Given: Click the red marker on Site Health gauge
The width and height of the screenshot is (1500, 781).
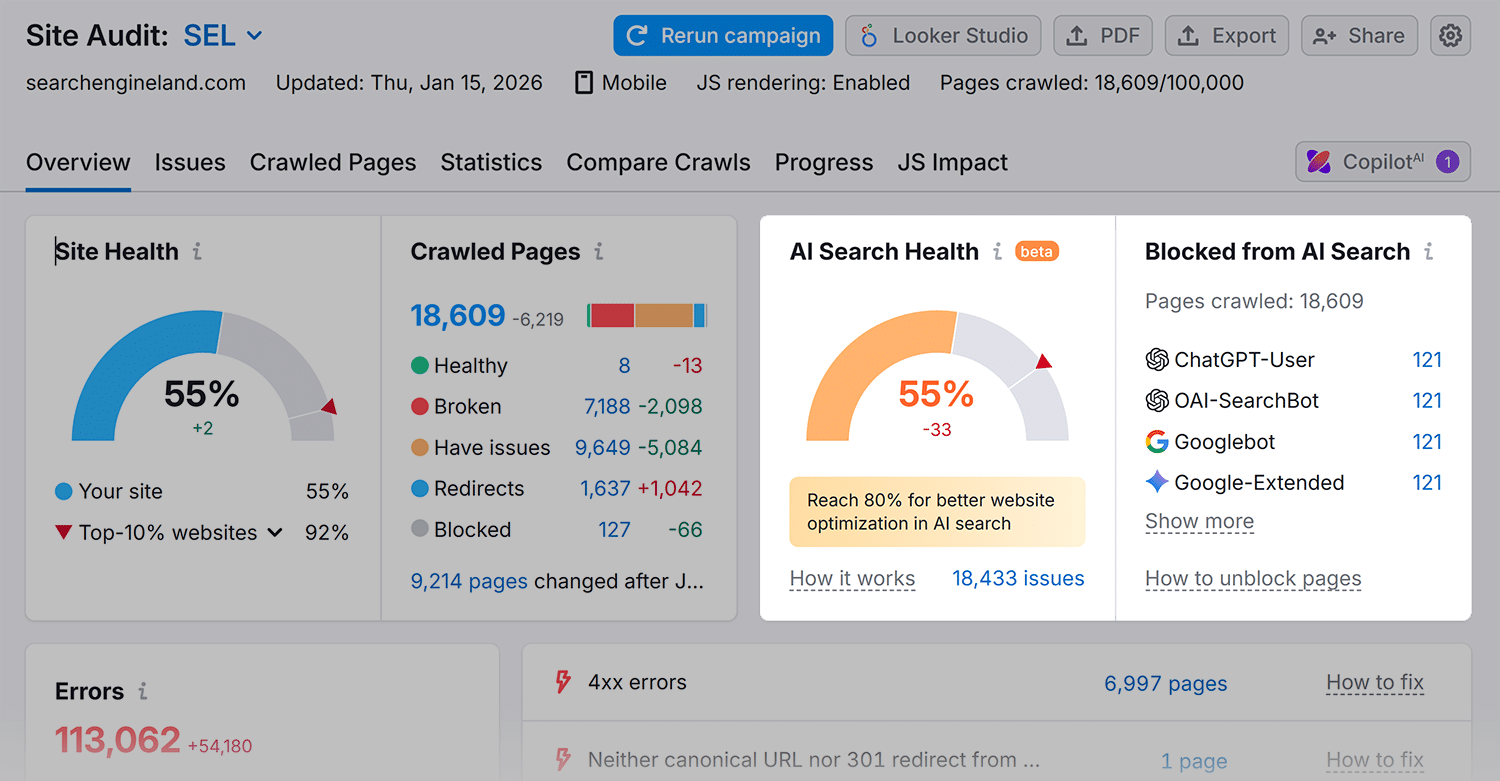Looking at the screenshot, I should point(329,406).
